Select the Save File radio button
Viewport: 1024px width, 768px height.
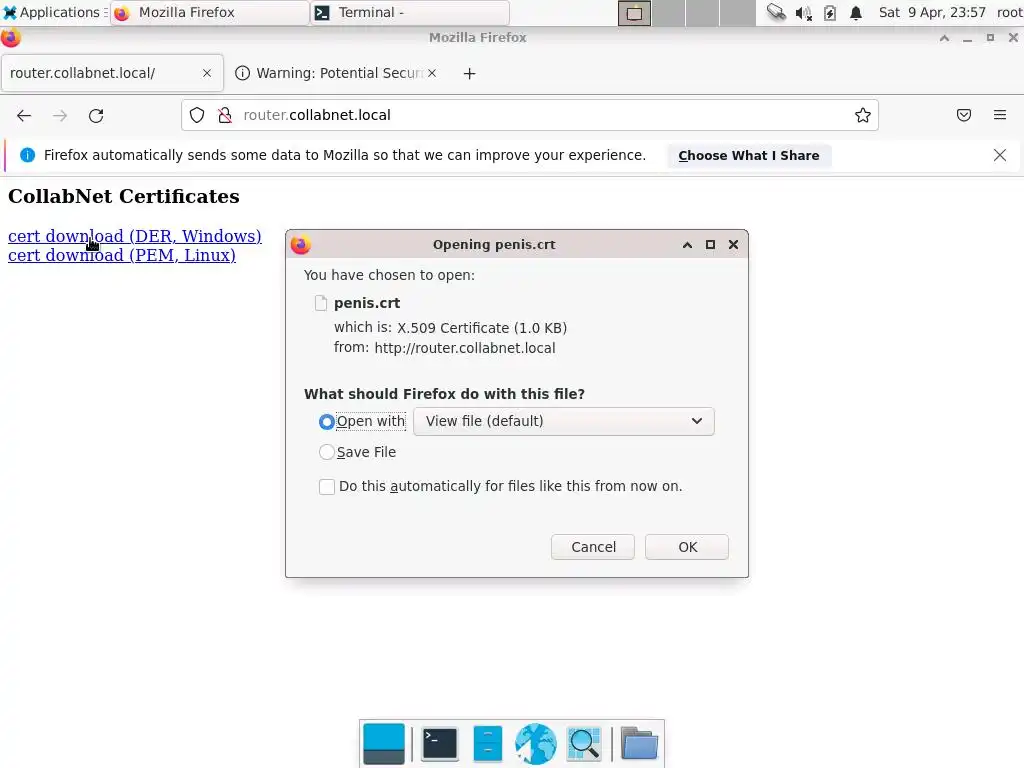click(327, 452)
